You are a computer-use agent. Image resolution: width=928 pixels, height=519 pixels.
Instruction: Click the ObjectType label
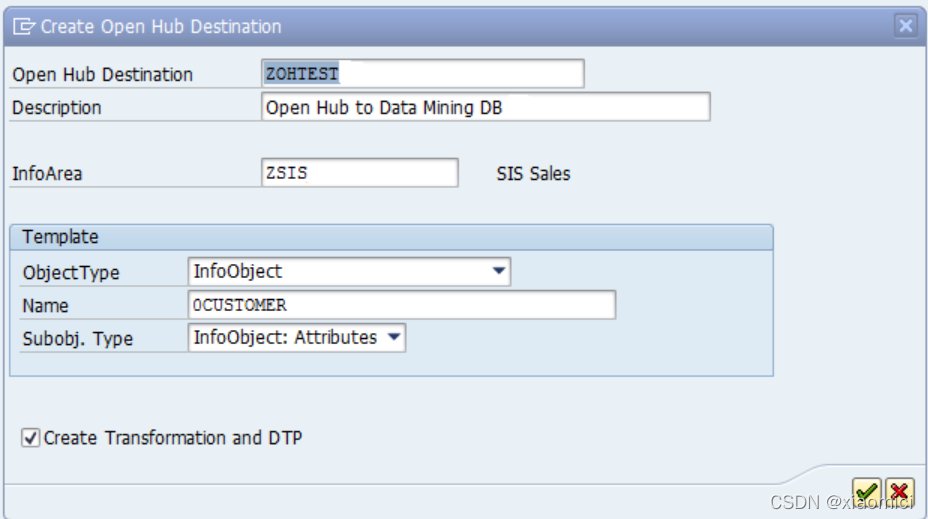pyautogui.click(x=71, y=273)
